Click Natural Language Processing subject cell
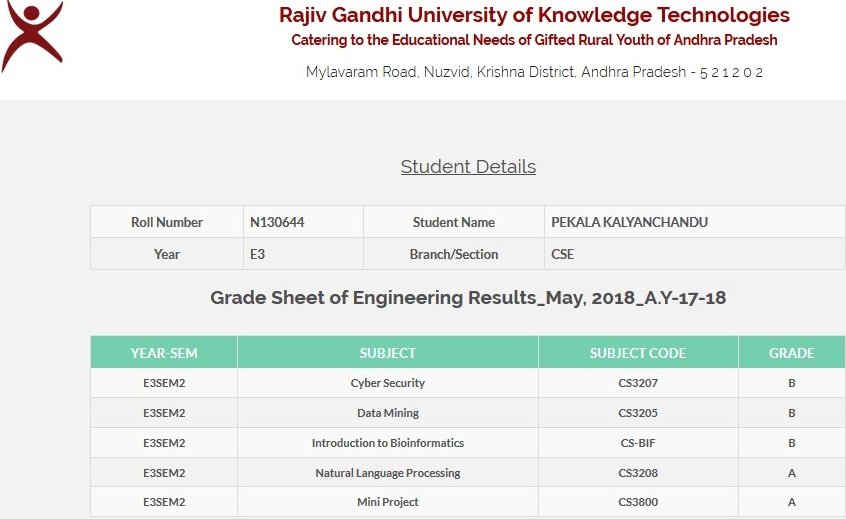Screen dimensions: 846x519 (x=388, y=473)
